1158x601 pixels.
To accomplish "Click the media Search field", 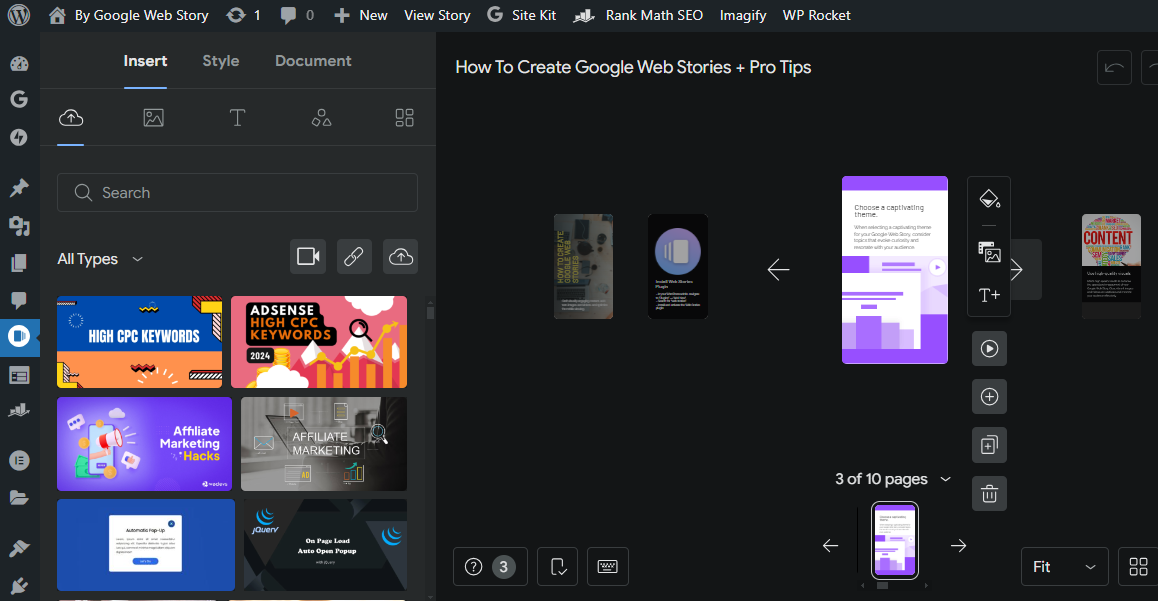I will tap(237, 193).
